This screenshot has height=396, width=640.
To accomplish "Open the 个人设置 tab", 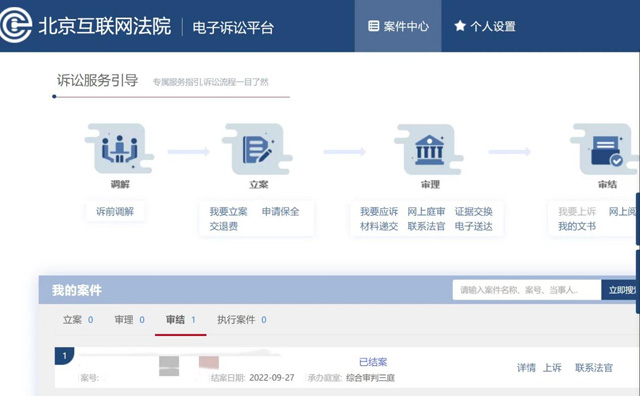I will [x=485, y=26].
